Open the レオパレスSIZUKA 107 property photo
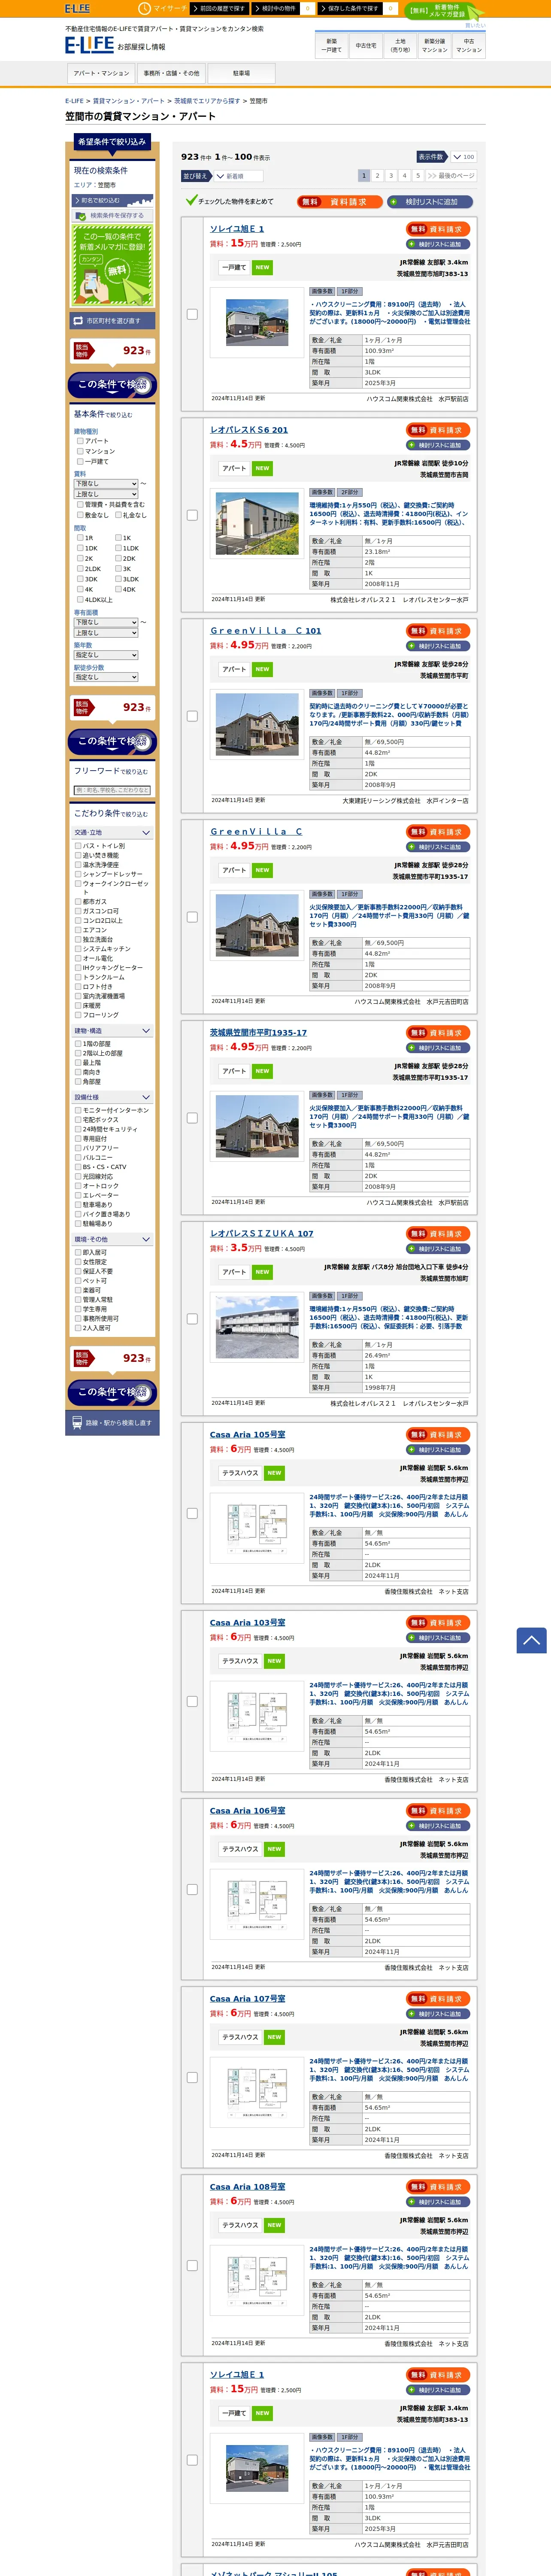 tap(257, 1327)
